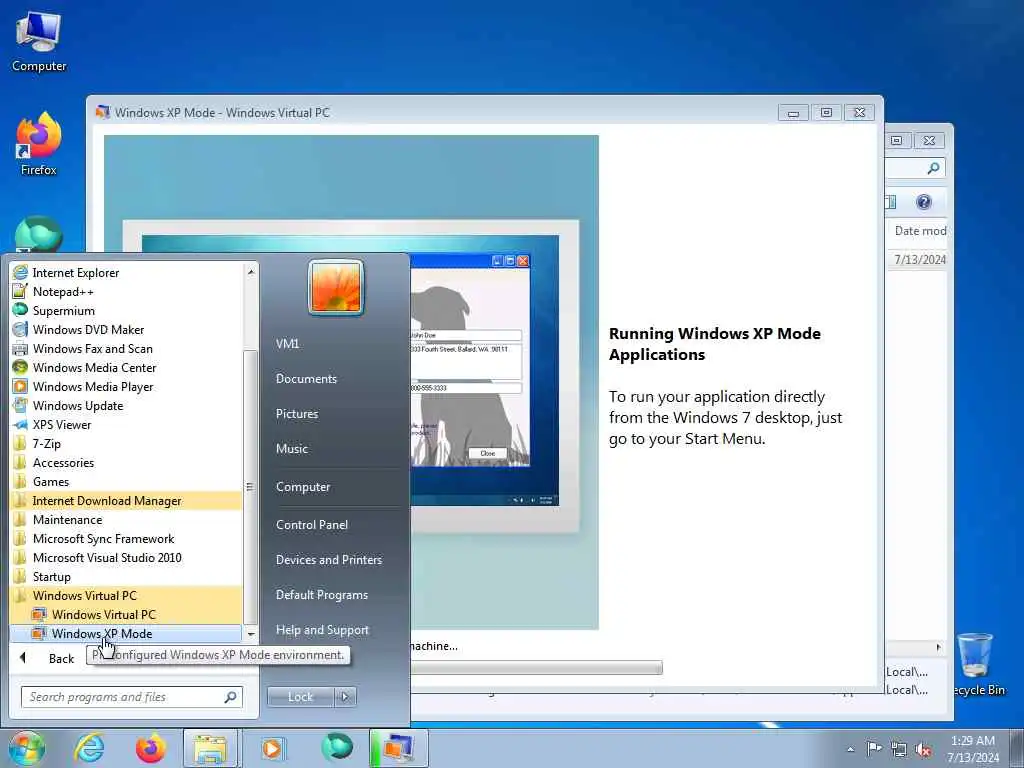Select the Windows Virtual PC taskbar button
The height and width of the screenshot is (768, 1024).
coord(398,748)
